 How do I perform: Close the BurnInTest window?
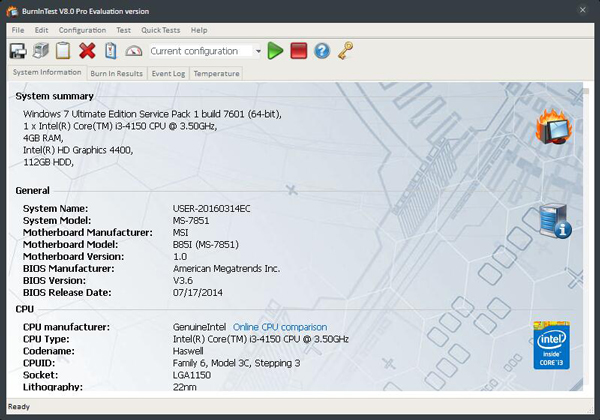click(582, 10)
